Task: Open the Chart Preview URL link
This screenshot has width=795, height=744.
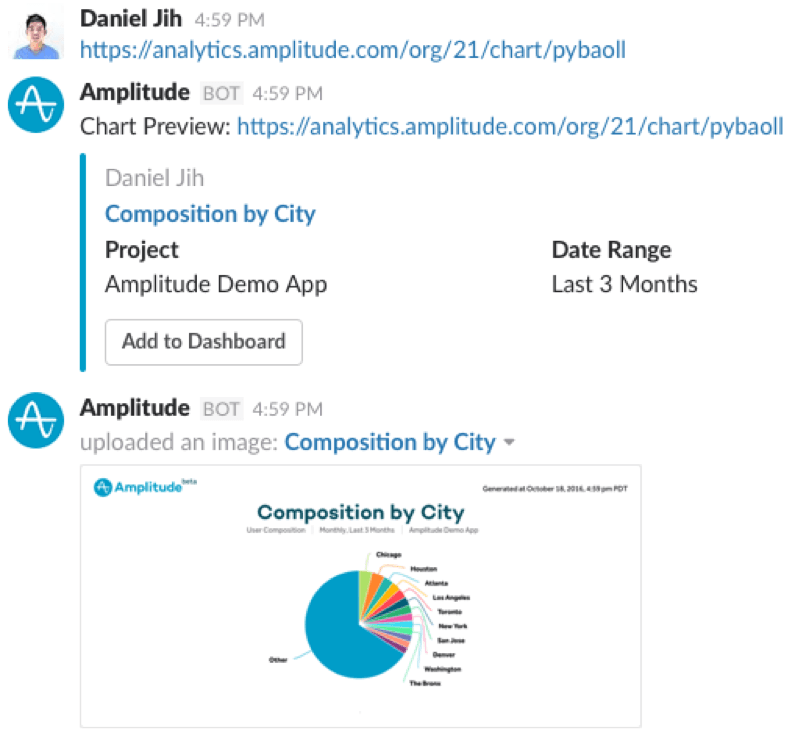Action: tap(510, 127)
